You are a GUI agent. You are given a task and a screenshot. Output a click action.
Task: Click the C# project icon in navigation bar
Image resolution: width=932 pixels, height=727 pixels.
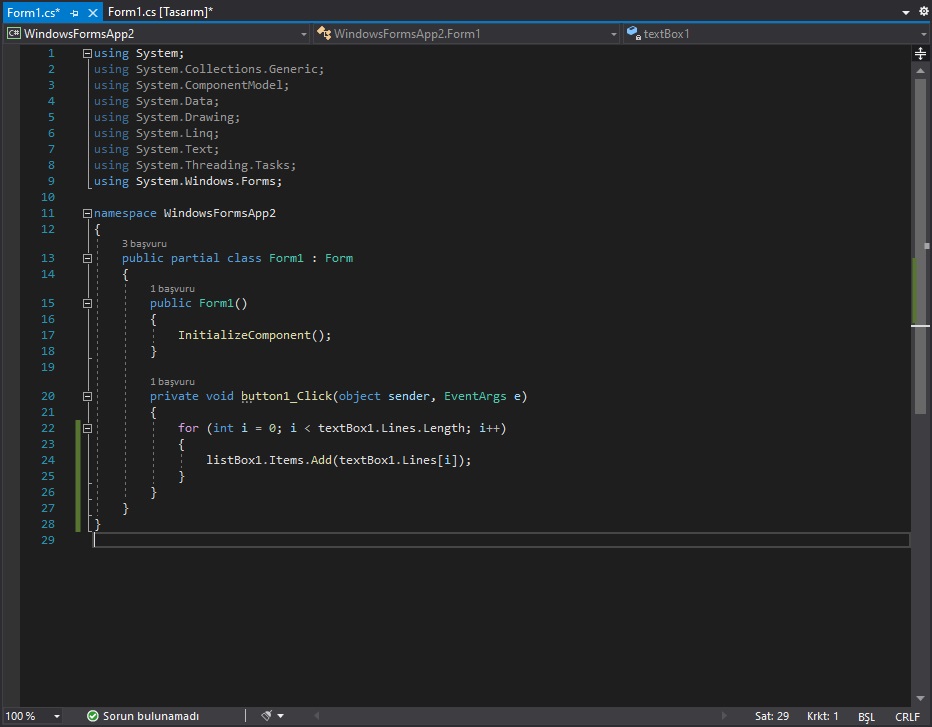click(x=14, y=33)
